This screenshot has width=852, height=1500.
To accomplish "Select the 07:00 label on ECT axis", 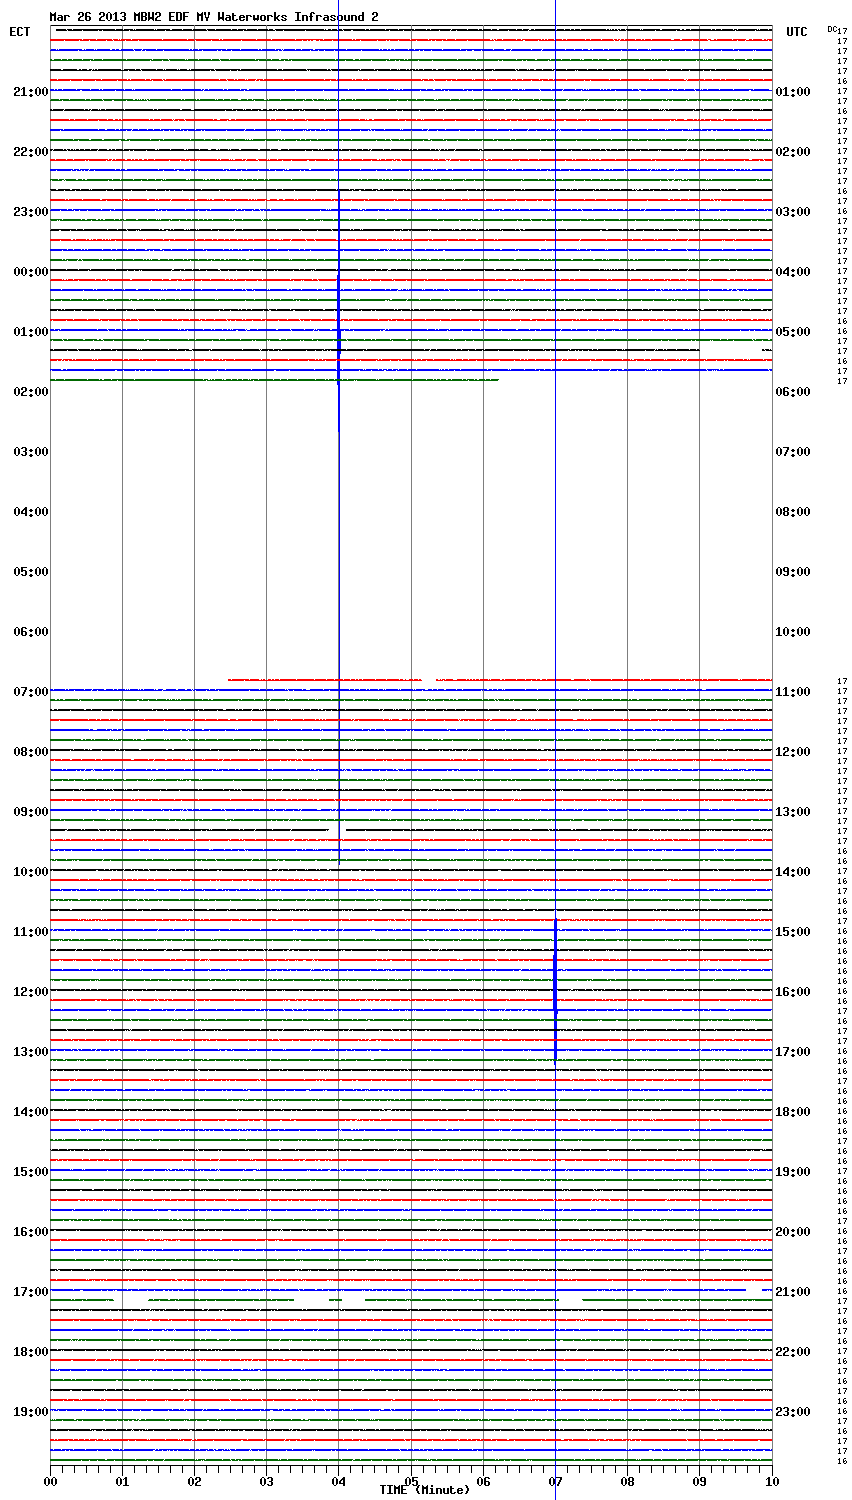I will (x=30, y=692).
